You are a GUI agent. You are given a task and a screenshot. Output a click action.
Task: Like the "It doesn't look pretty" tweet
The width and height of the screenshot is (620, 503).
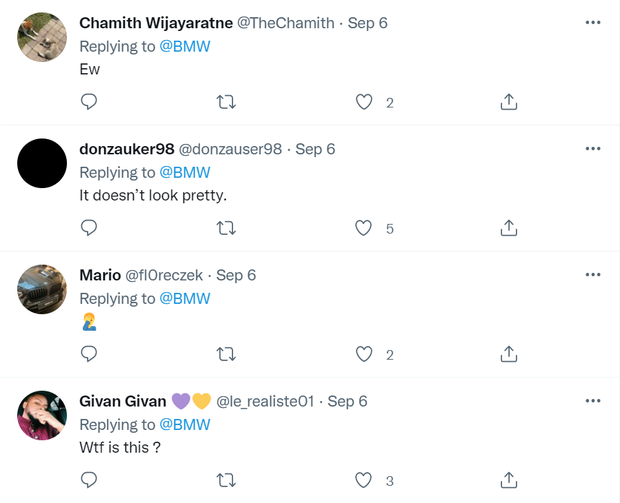(364, 228)
